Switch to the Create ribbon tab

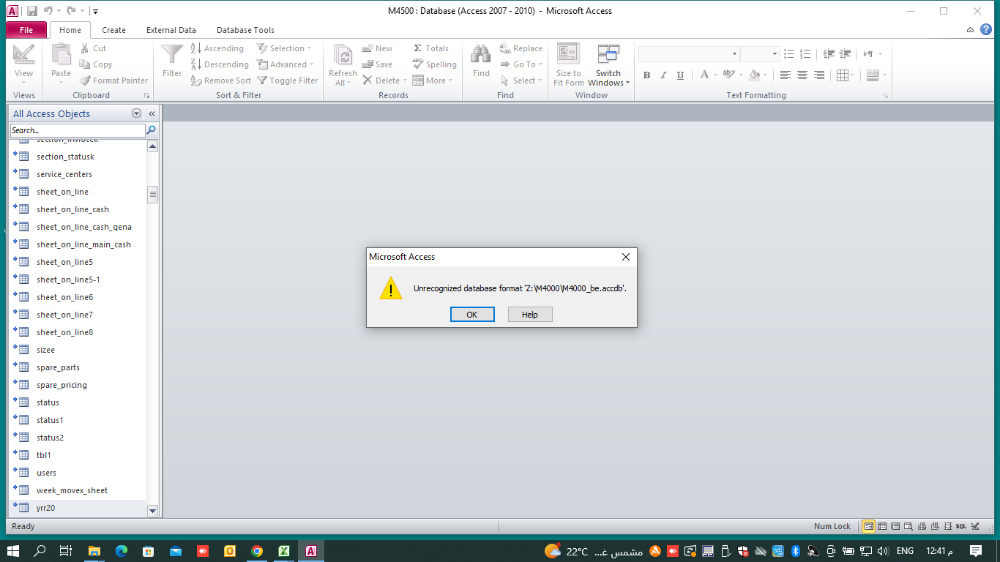(114, 30)
